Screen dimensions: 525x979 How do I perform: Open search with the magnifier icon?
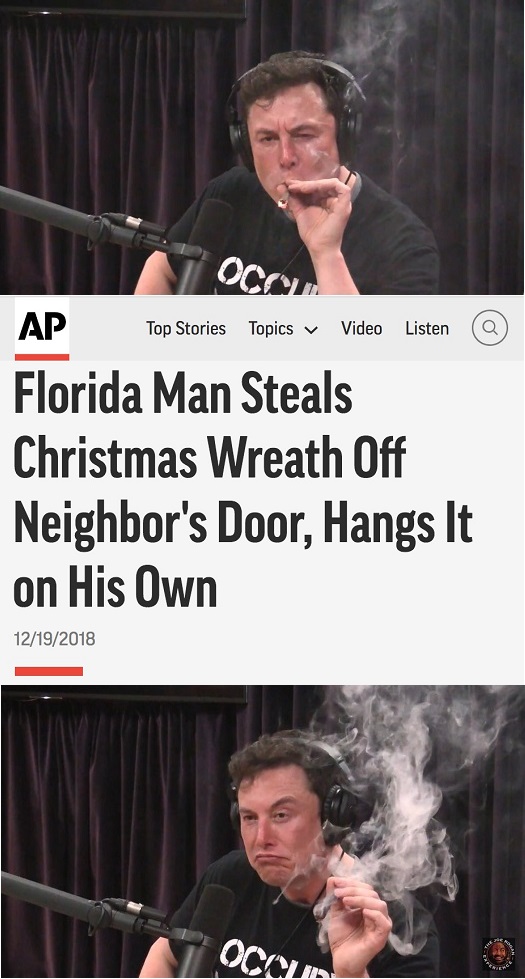pos(490,328)
